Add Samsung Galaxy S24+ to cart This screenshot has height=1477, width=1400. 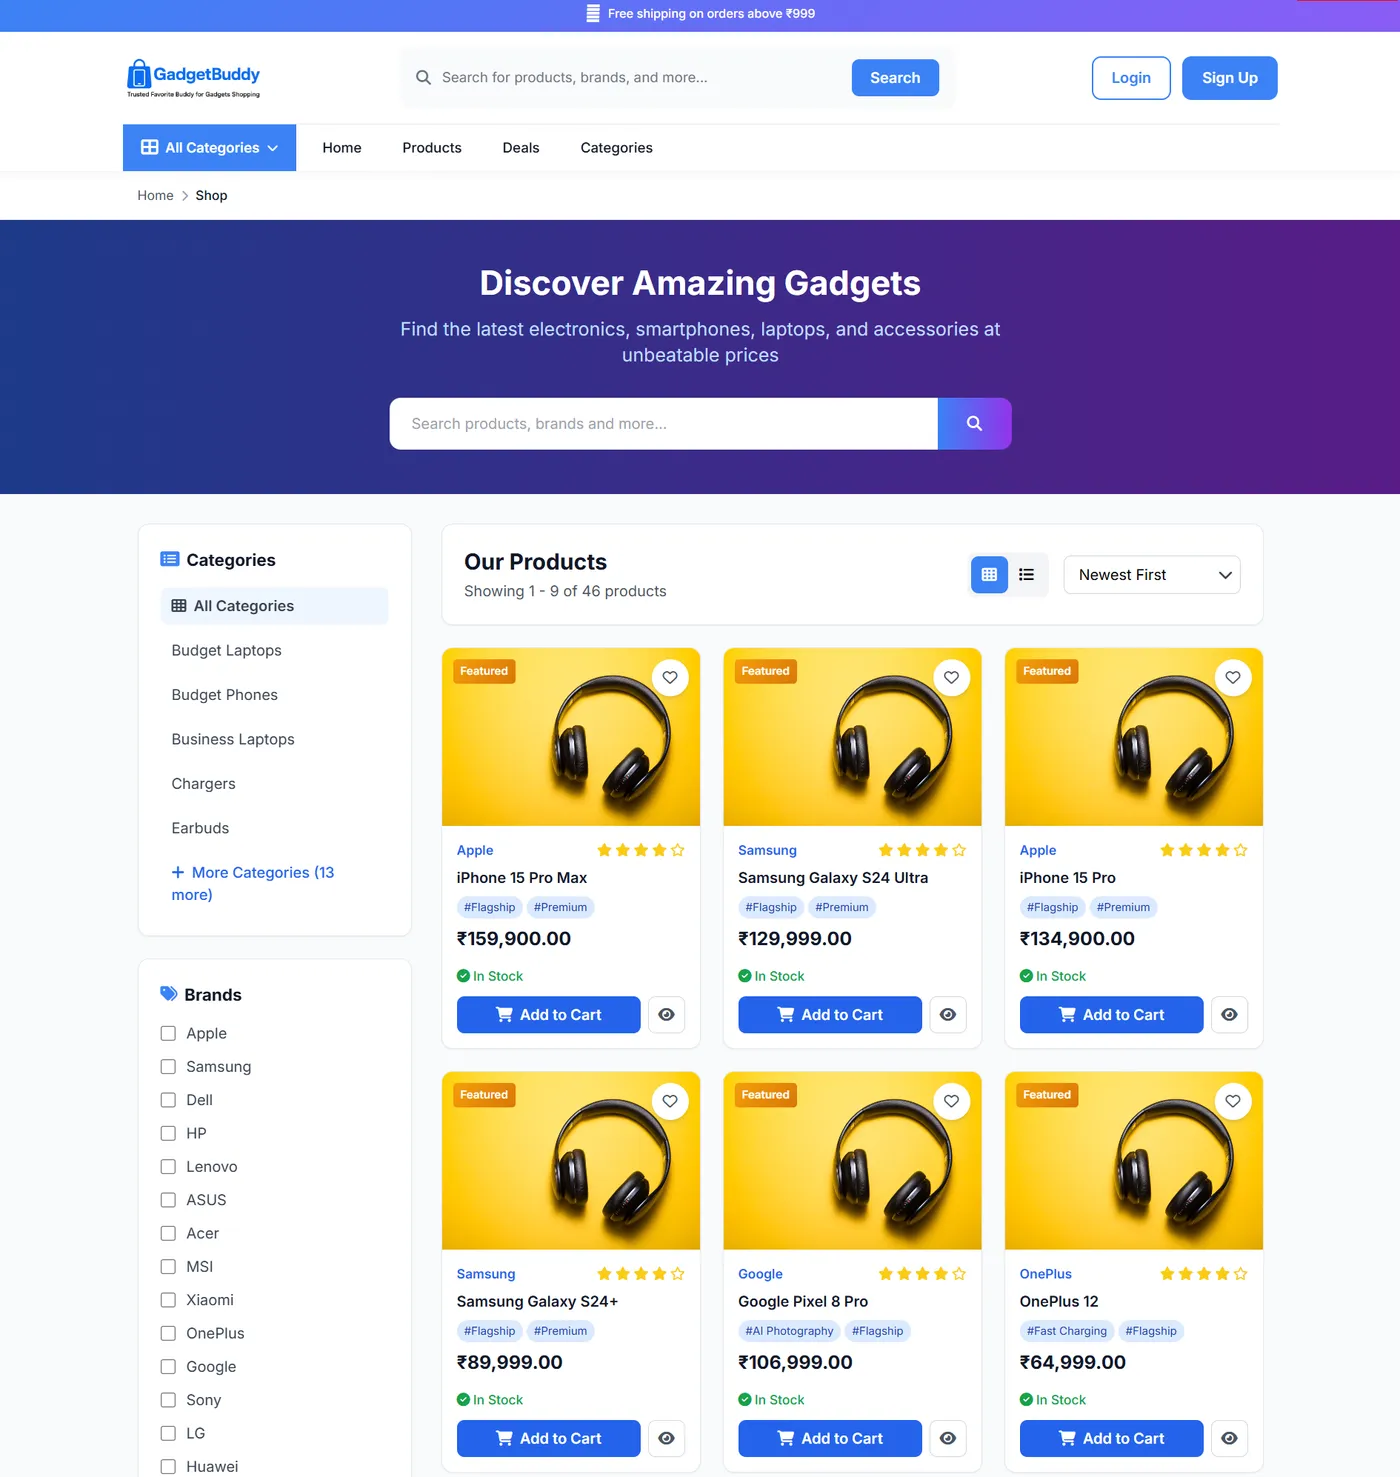pos(548,1438)
